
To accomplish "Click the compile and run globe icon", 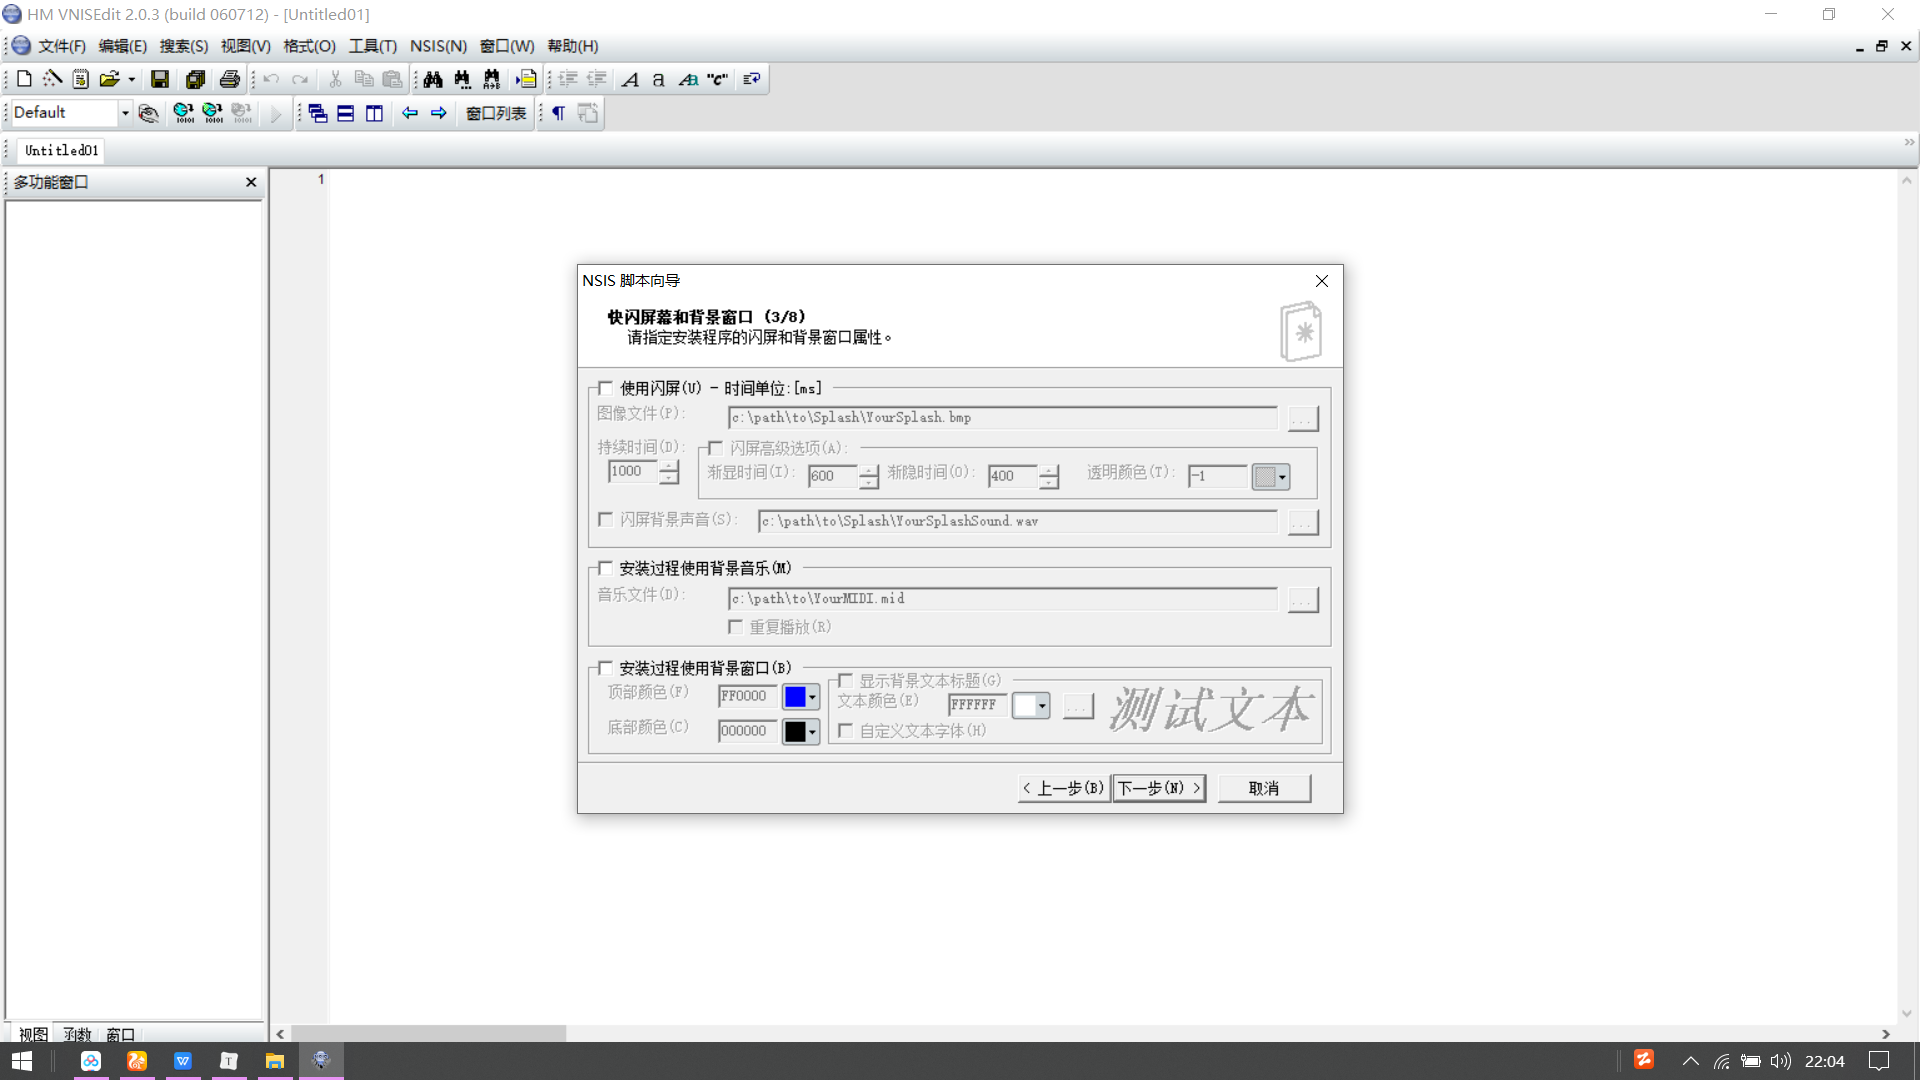I will pyautogui.click(x=213, y=113).
